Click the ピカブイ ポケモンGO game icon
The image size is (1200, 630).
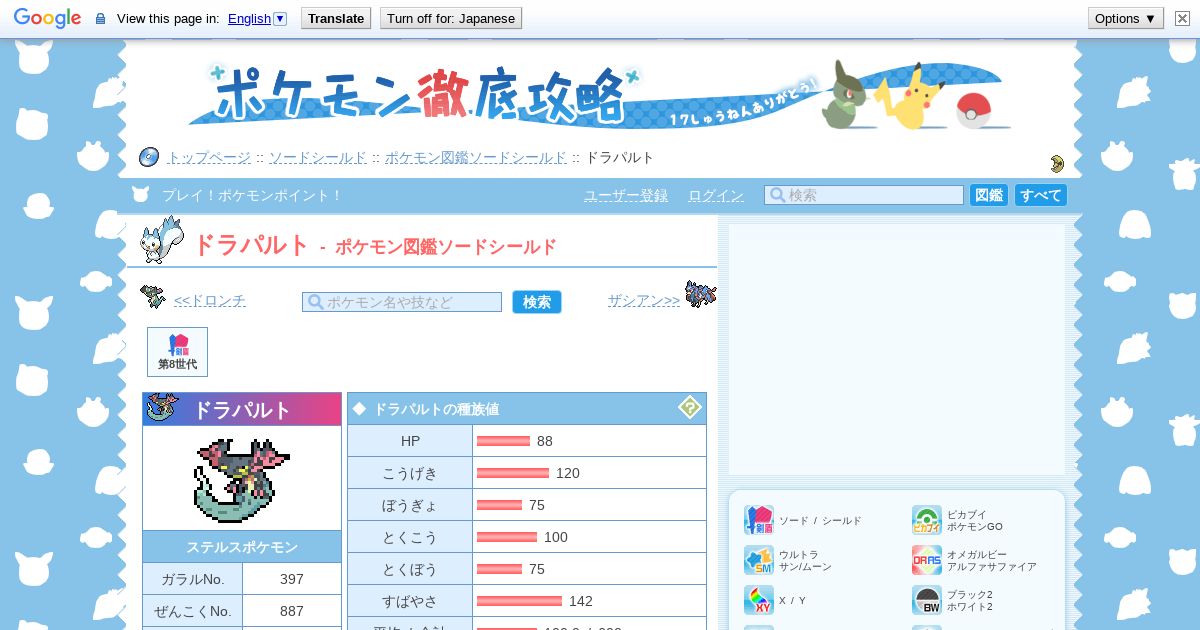[x=927, y=520]
